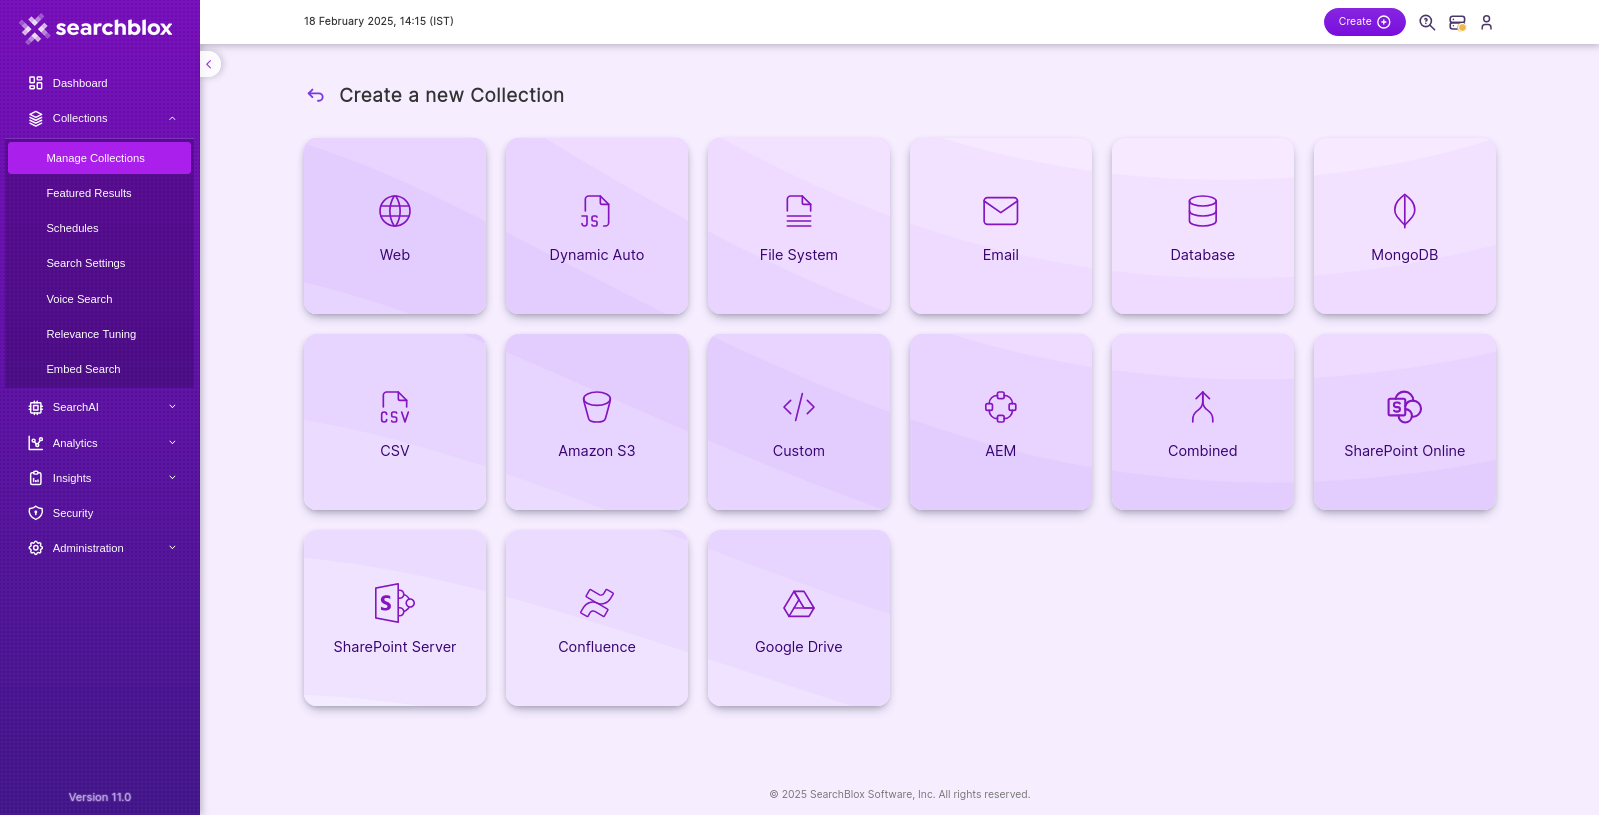Click the Dynamic Auto label
Image resolution: width=1600 pixels, height=815 pixels.
click(597, 255)
